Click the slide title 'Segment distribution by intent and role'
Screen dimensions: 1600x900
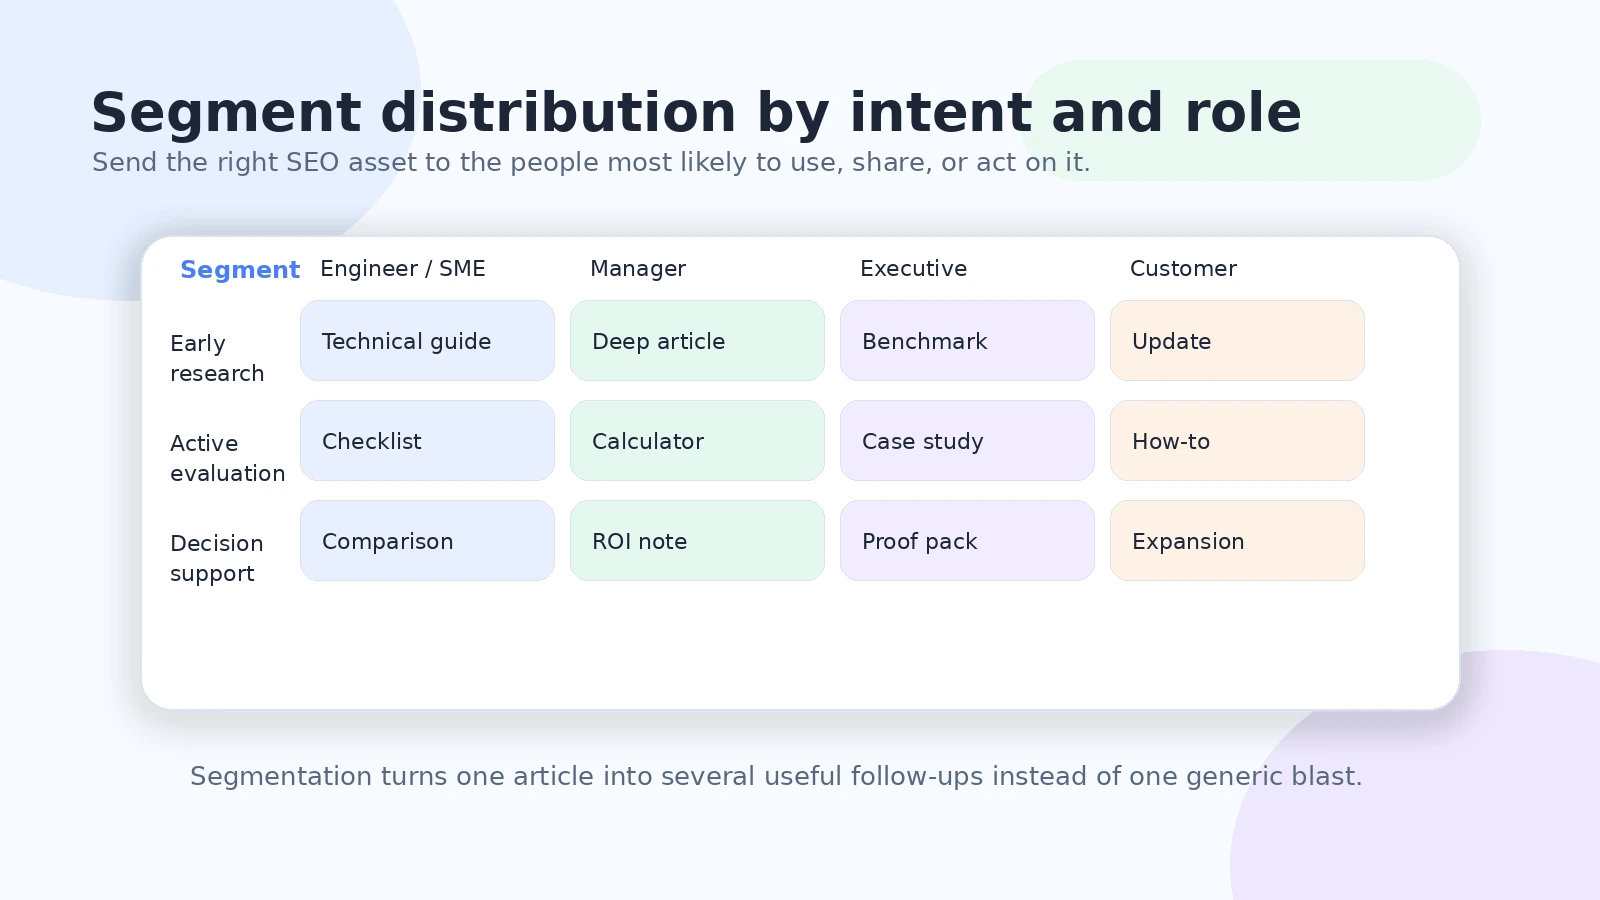696,113
